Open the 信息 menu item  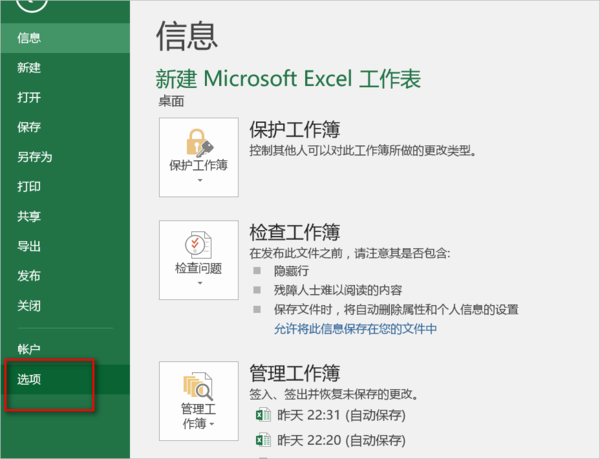pos(65,37)
